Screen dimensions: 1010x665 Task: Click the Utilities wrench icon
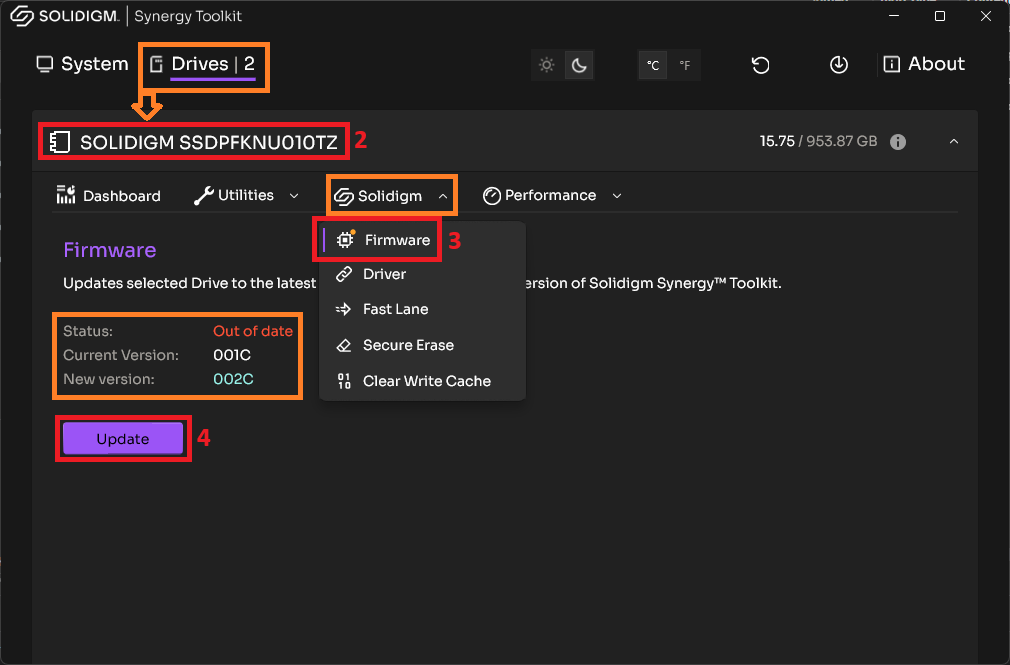(204, 195)
